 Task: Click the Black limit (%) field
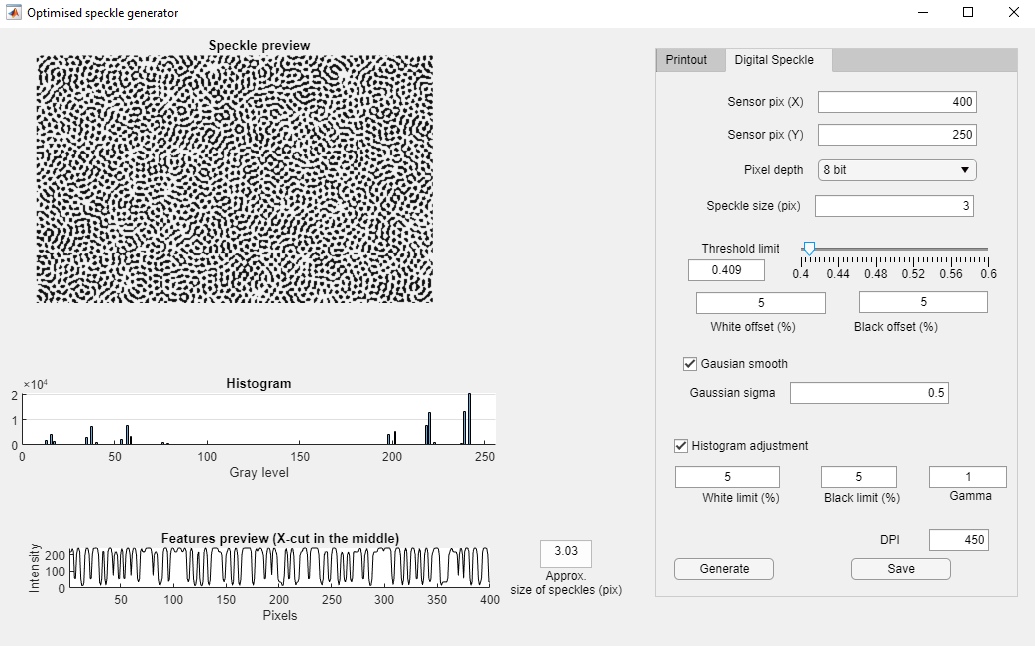(x=859, y=477)
